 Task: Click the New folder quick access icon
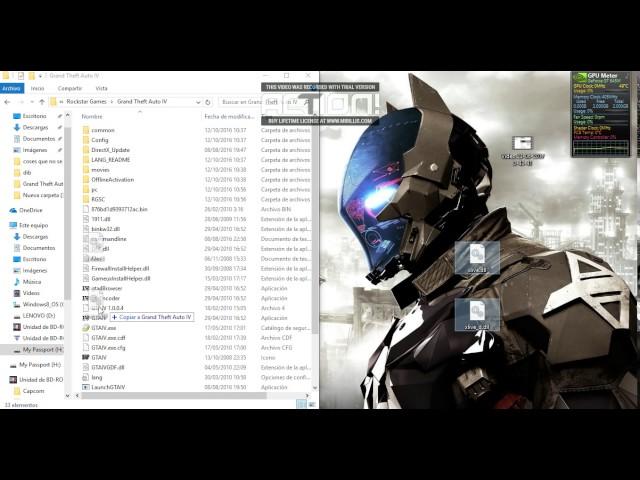pyautogui.click(x=31, y=76)
